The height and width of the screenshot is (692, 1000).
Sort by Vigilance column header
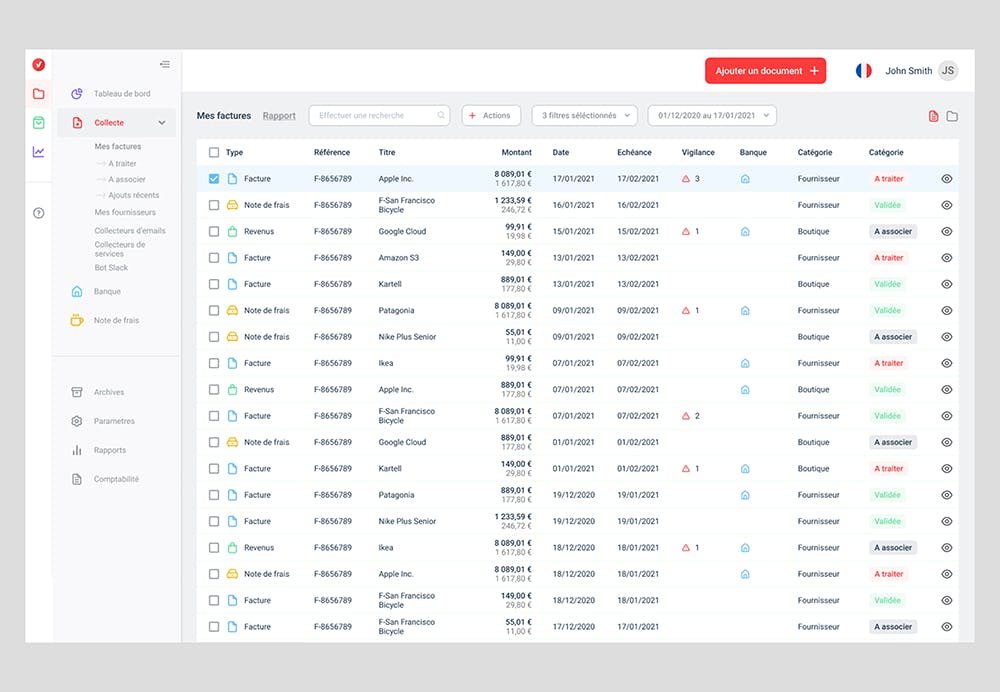tap(698, 152)
